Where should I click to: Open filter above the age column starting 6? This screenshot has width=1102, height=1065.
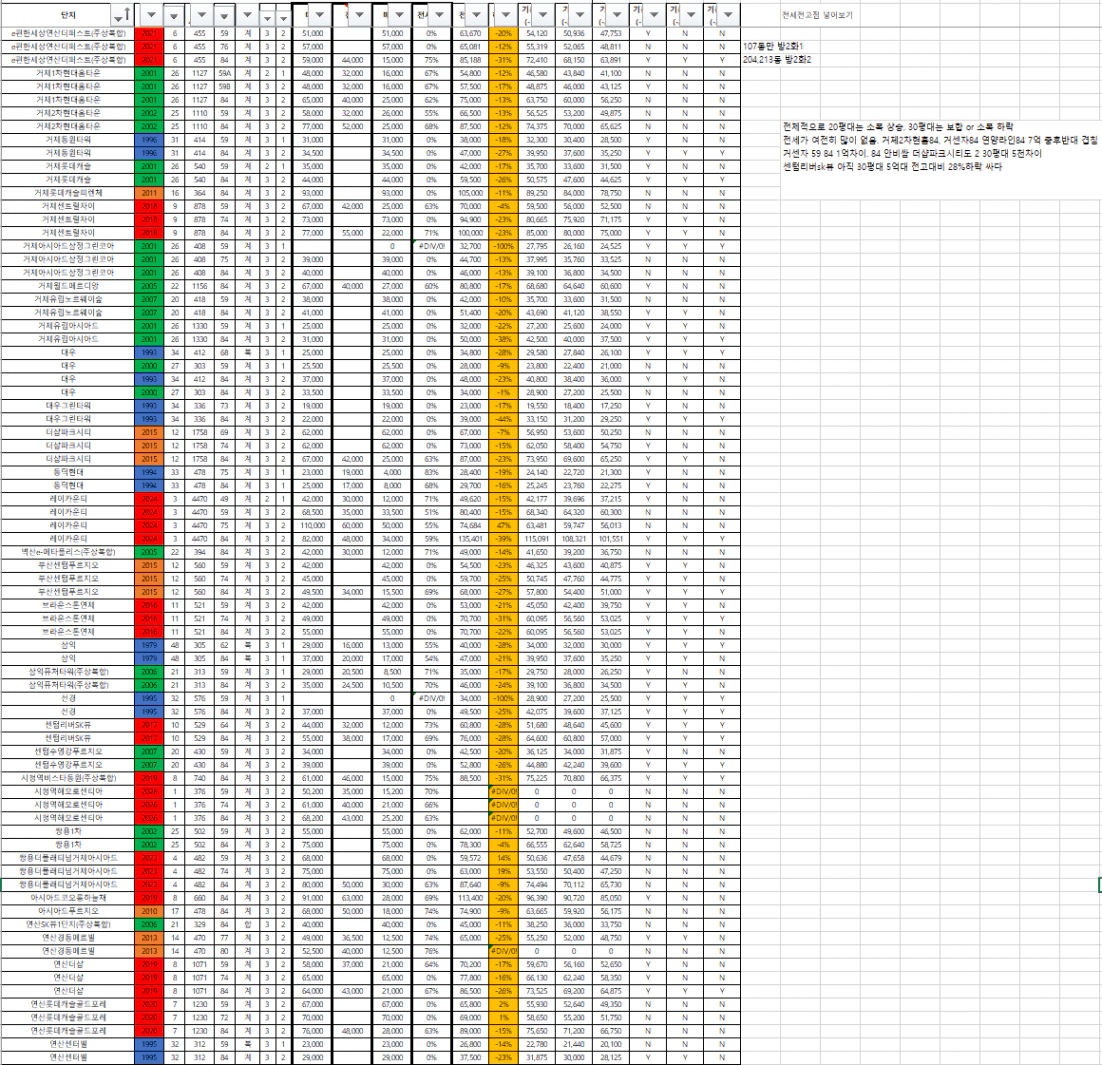pos(174,15)
